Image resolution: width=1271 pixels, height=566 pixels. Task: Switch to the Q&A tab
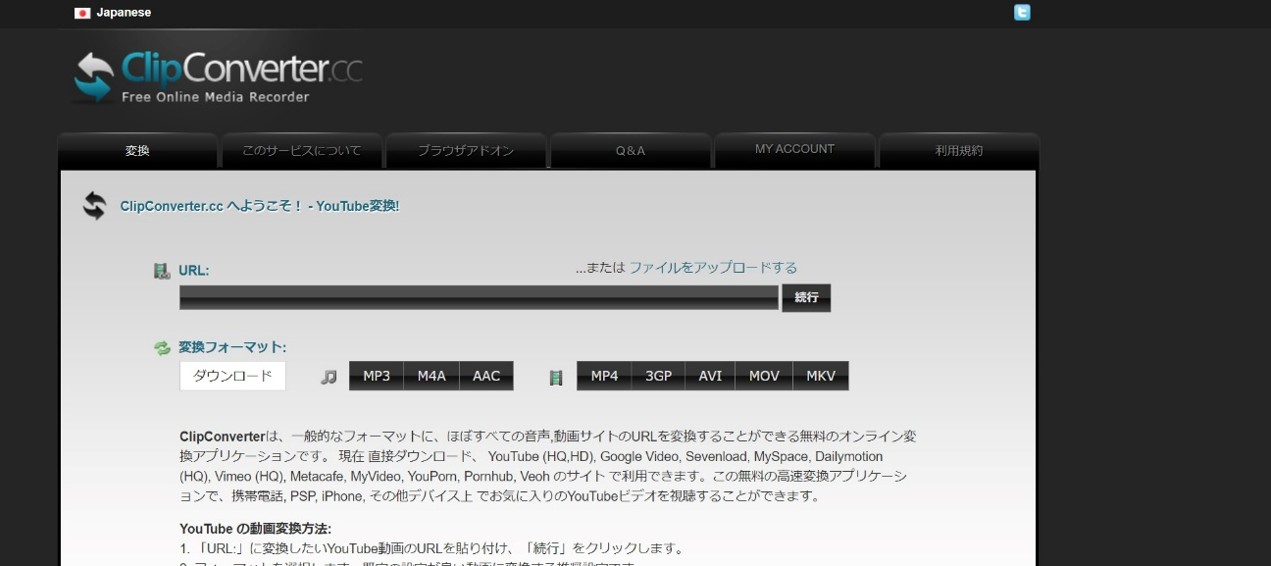click(x=630, y=151)
